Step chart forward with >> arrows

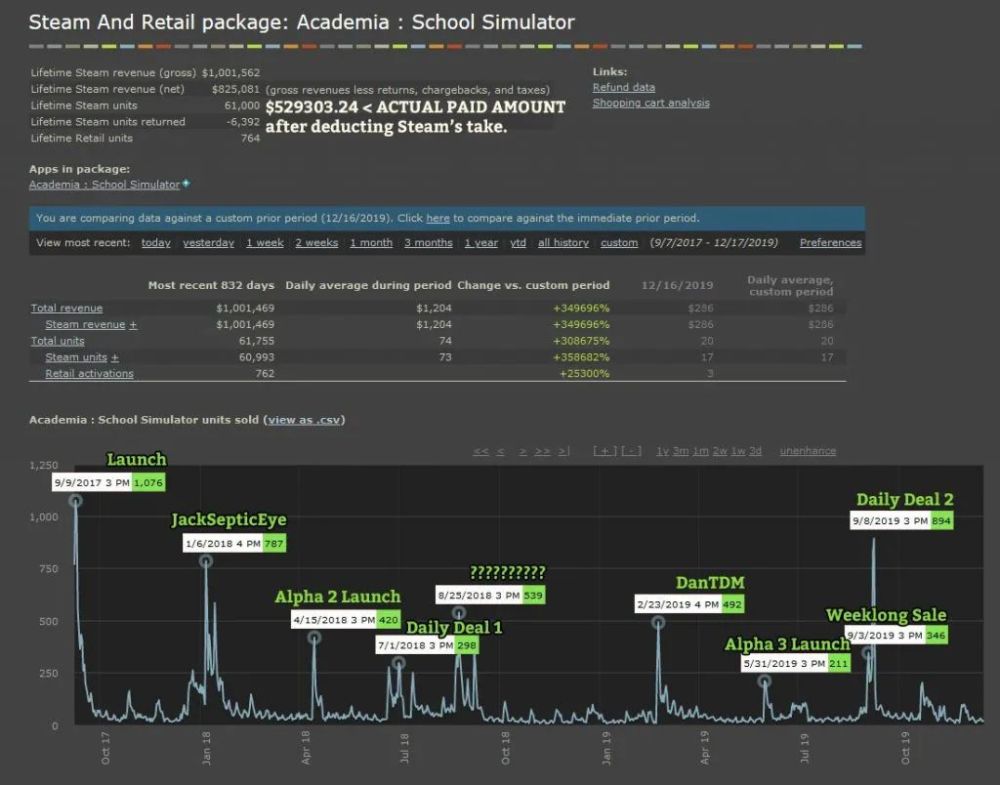543,451
